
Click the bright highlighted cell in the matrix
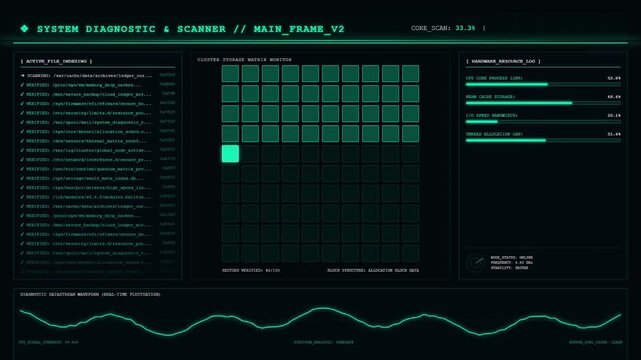click(230, 154)
